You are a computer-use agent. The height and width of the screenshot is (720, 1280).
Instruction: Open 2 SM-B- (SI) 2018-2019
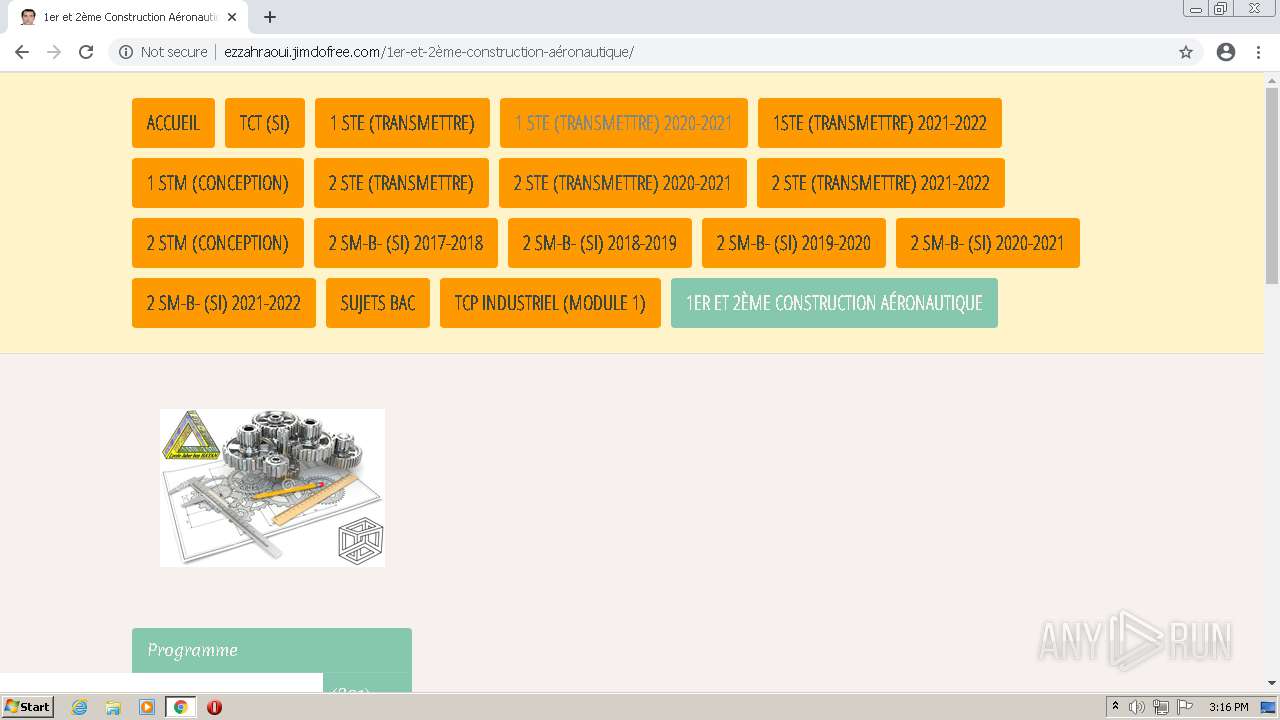[x=600, y=243]
